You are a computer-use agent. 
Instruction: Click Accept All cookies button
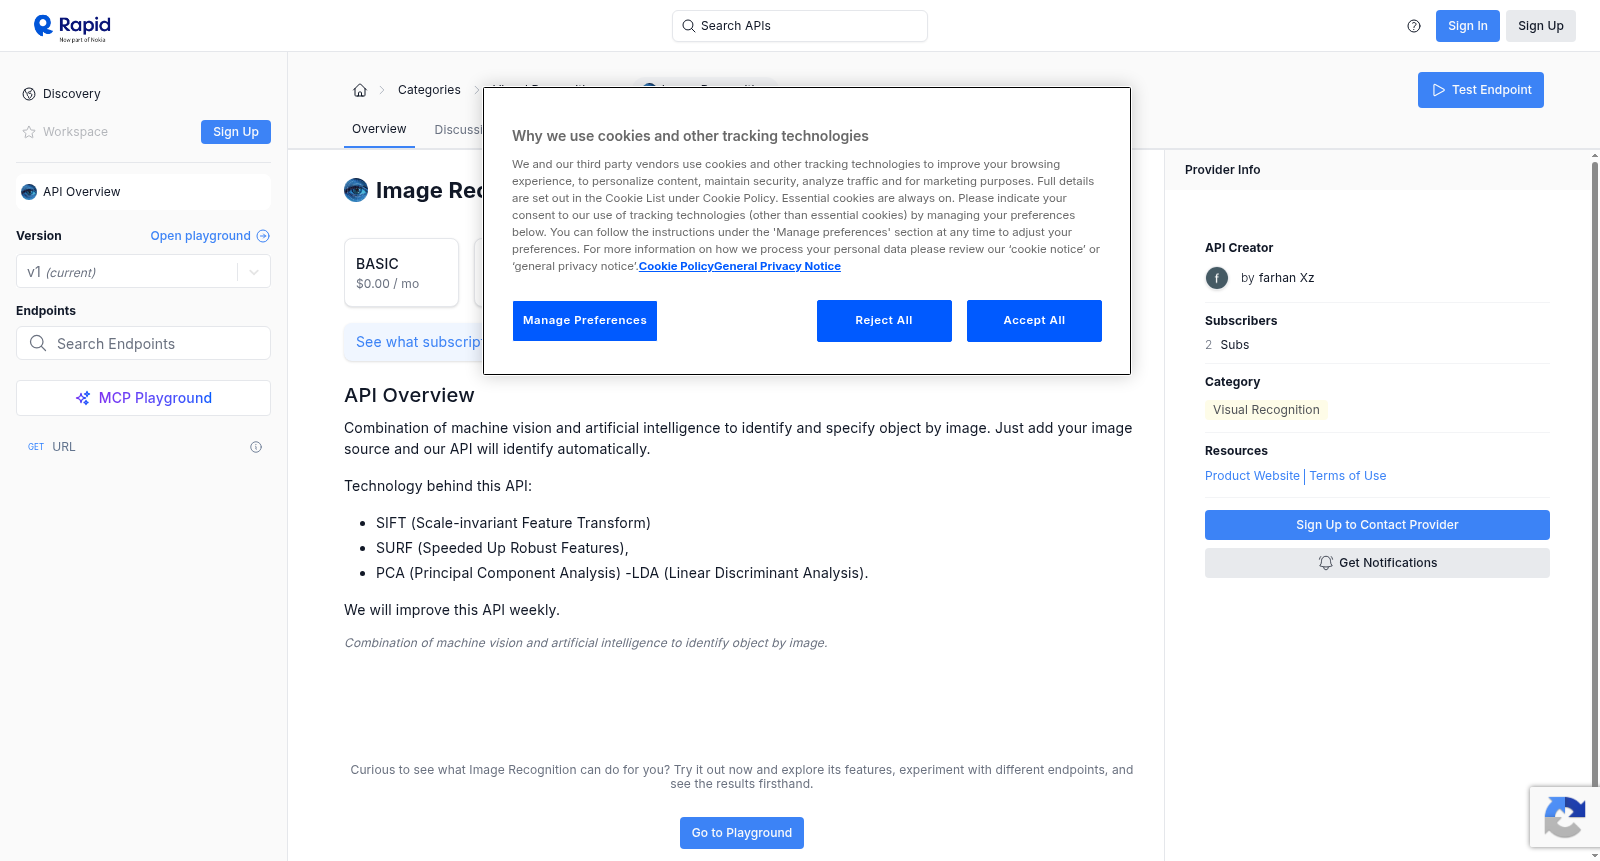(1034, 321)
